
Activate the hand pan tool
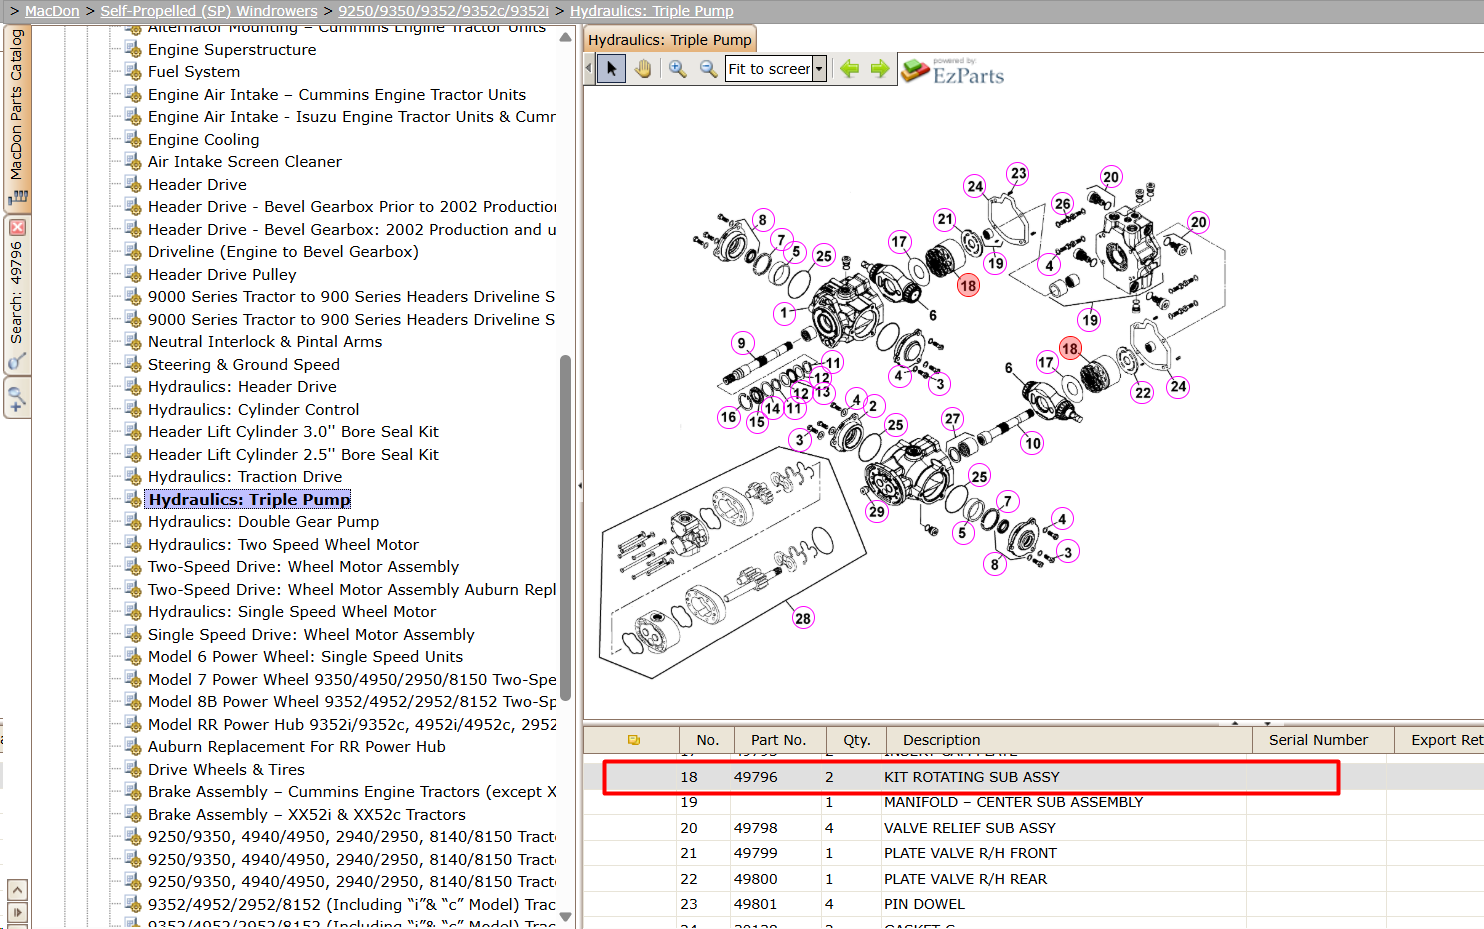[643, 69]
